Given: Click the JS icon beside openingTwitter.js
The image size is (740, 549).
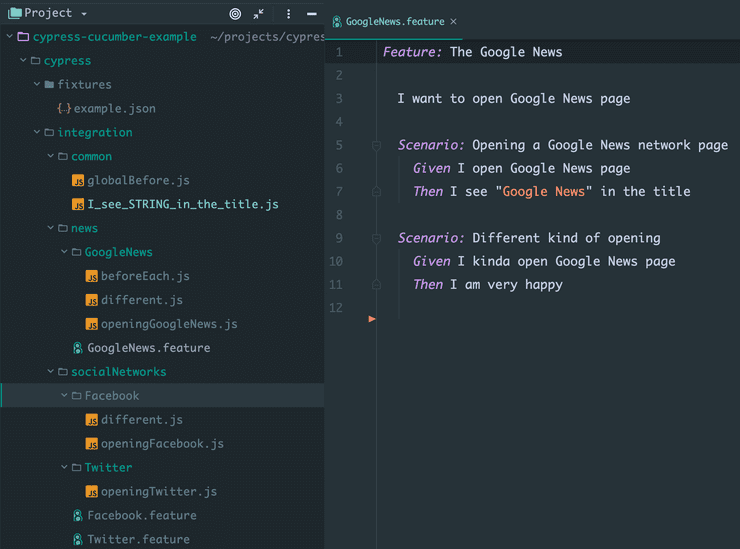Looking at the screenshot, I should click(92, 491).
